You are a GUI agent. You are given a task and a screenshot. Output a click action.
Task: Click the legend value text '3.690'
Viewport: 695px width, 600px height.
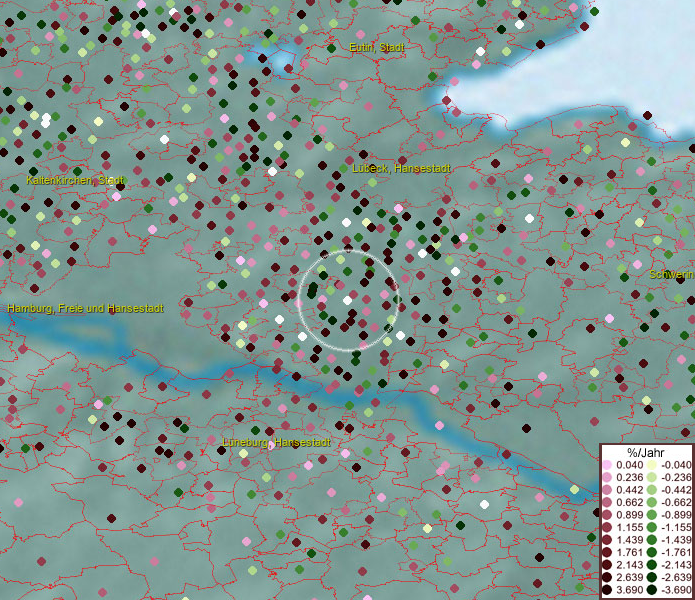pos(630,590)
